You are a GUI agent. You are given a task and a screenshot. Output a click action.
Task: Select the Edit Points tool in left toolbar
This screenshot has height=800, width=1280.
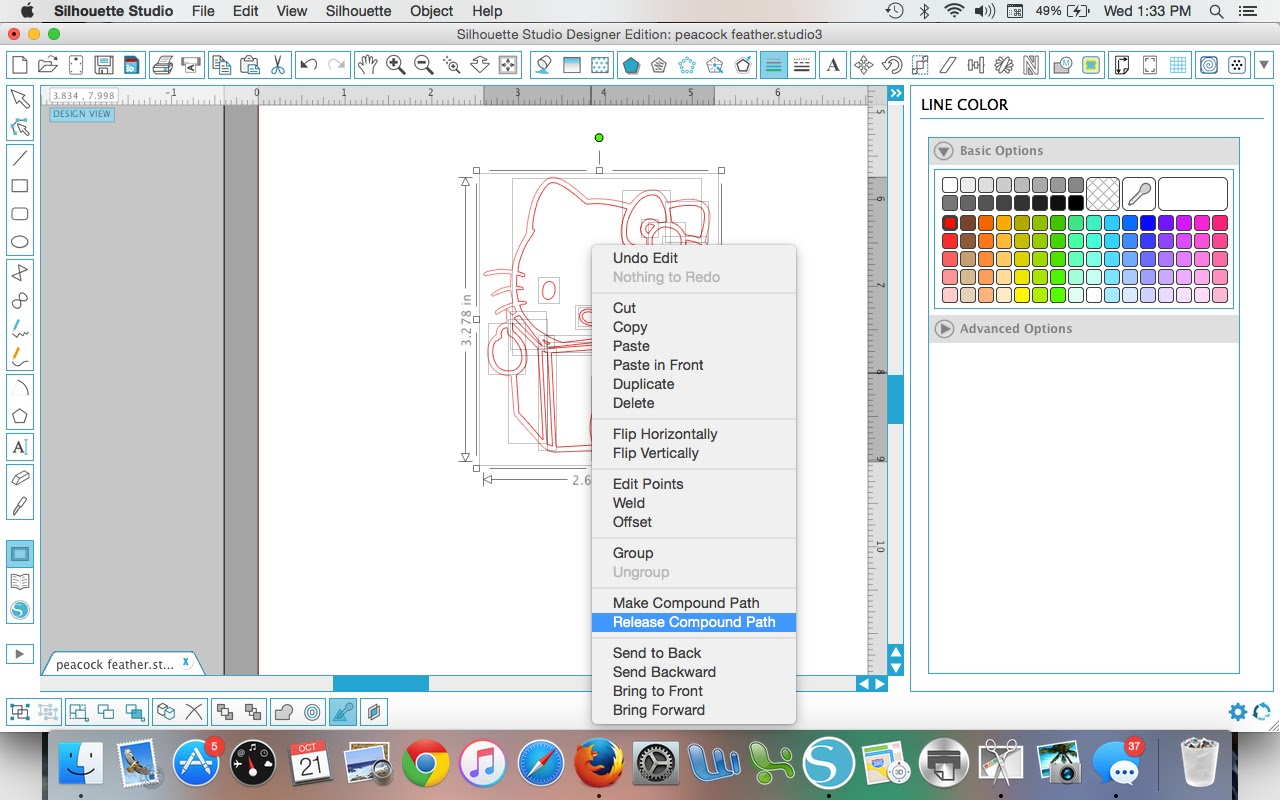click(19, 127)
